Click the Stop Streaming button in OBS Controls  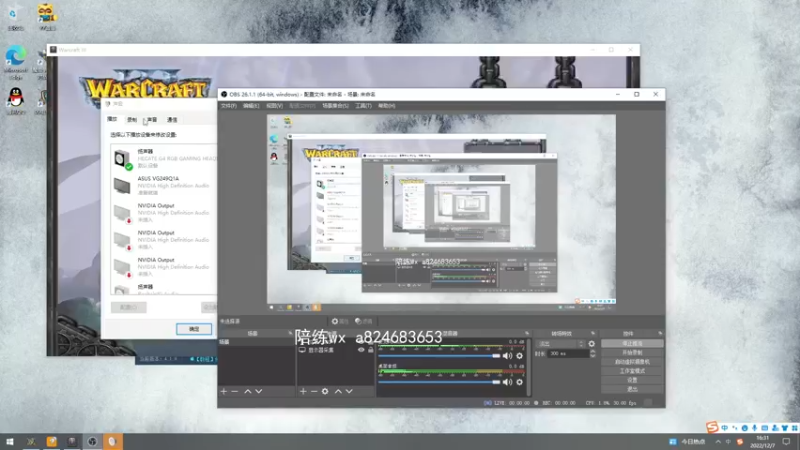point(632,344)
